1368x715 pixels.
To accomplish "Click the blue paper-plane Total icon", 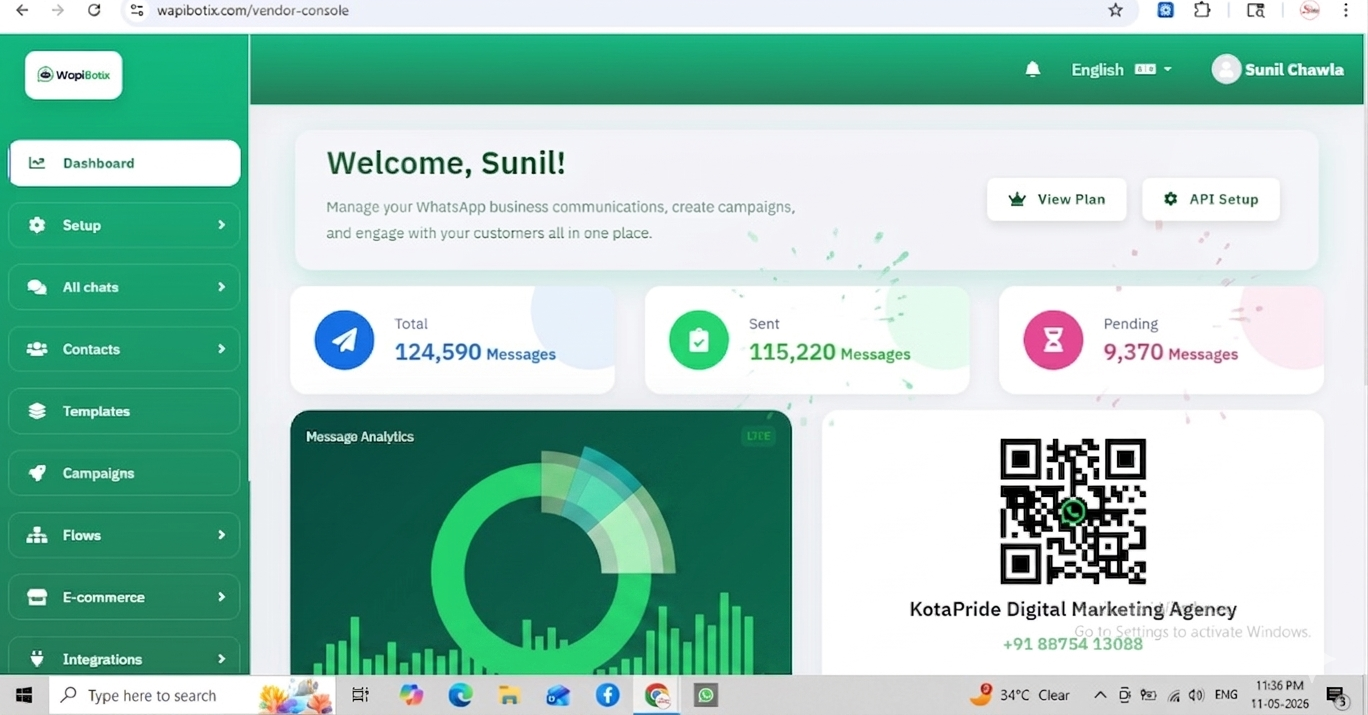I will [344, 340].
